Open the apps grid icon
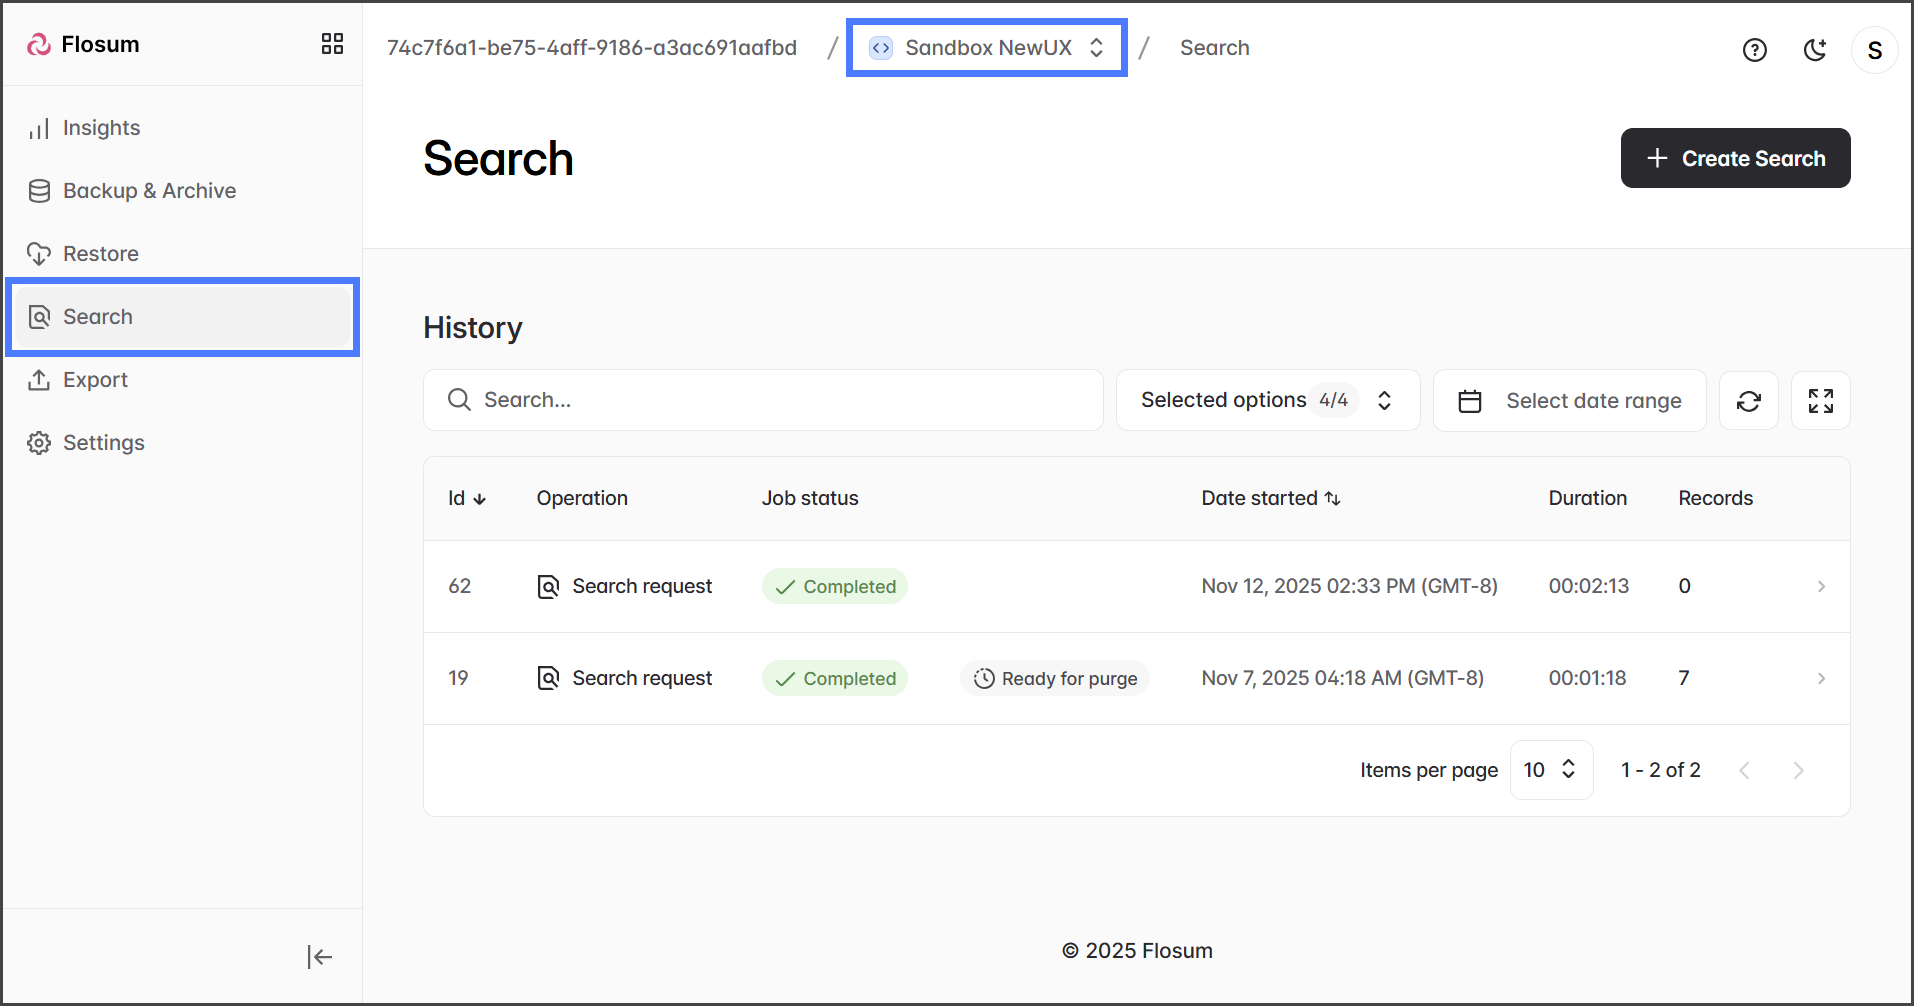The width and height of the screenshot is (1914, 1006). tap(332, 44)
